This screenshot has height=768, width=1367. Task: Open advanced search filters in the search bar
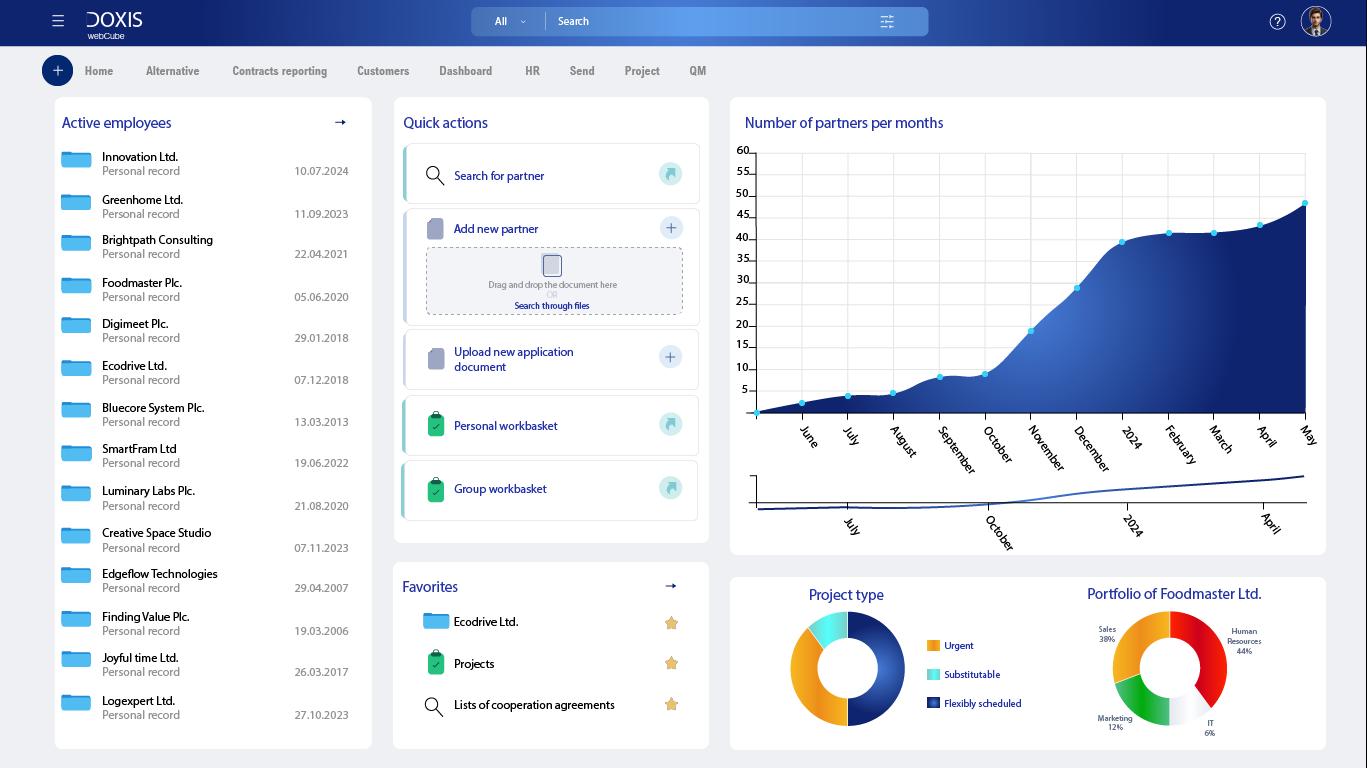[886, 21]
